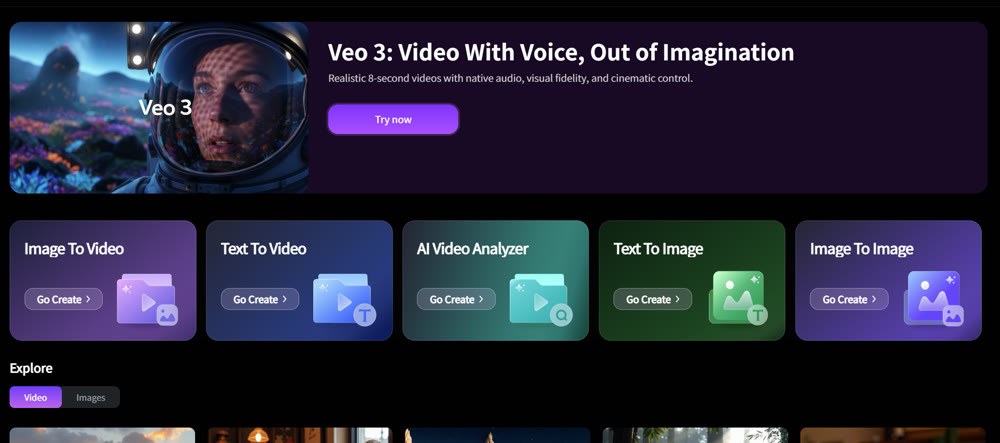Click the purple Try now button
Viewport: 1000px width, 443px height.
click(393, 119)
